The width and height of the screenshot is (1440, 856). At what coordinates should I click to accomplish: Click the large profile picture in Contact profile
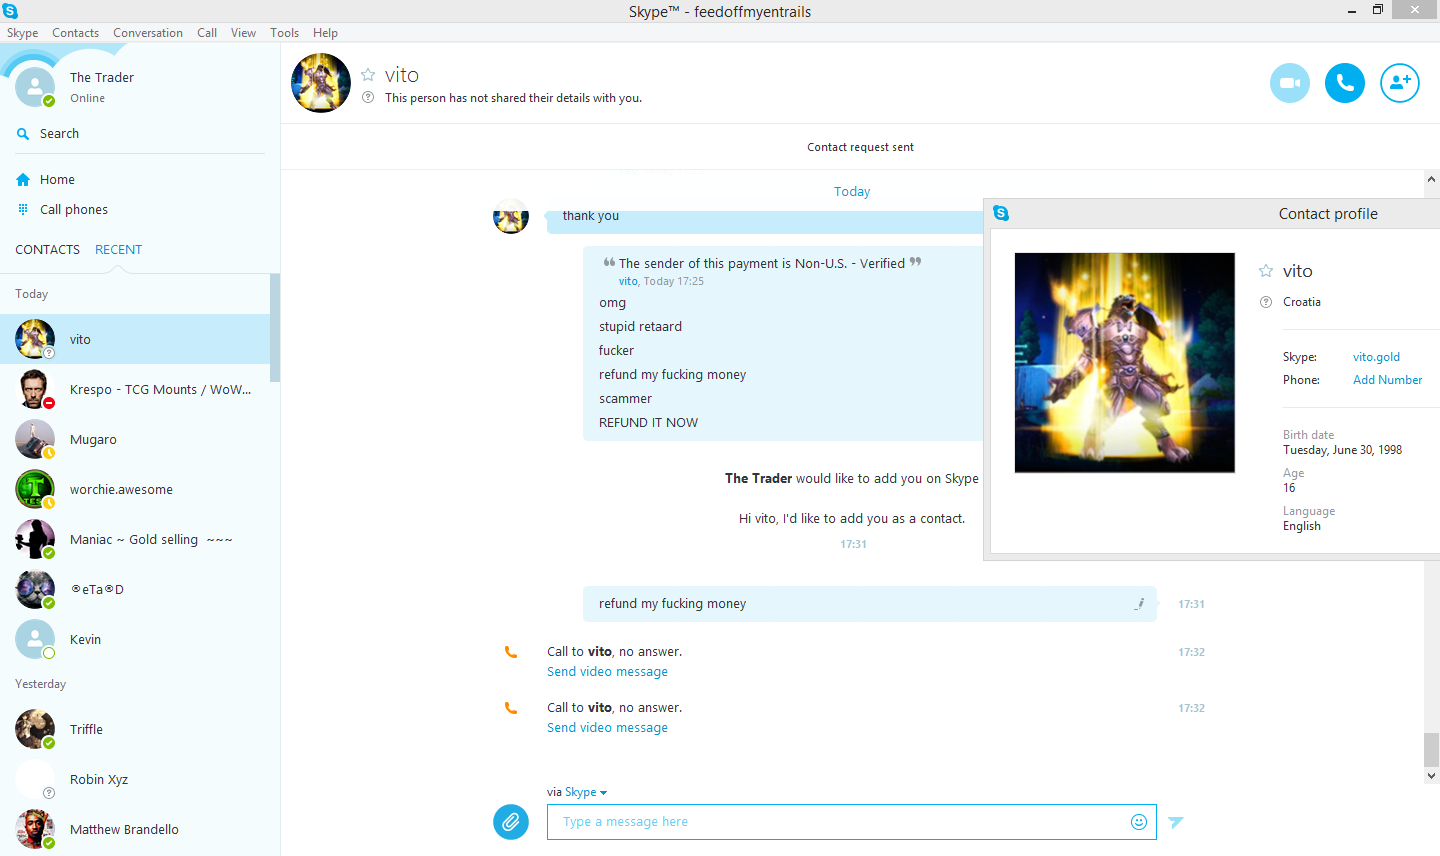(1125, 363)
